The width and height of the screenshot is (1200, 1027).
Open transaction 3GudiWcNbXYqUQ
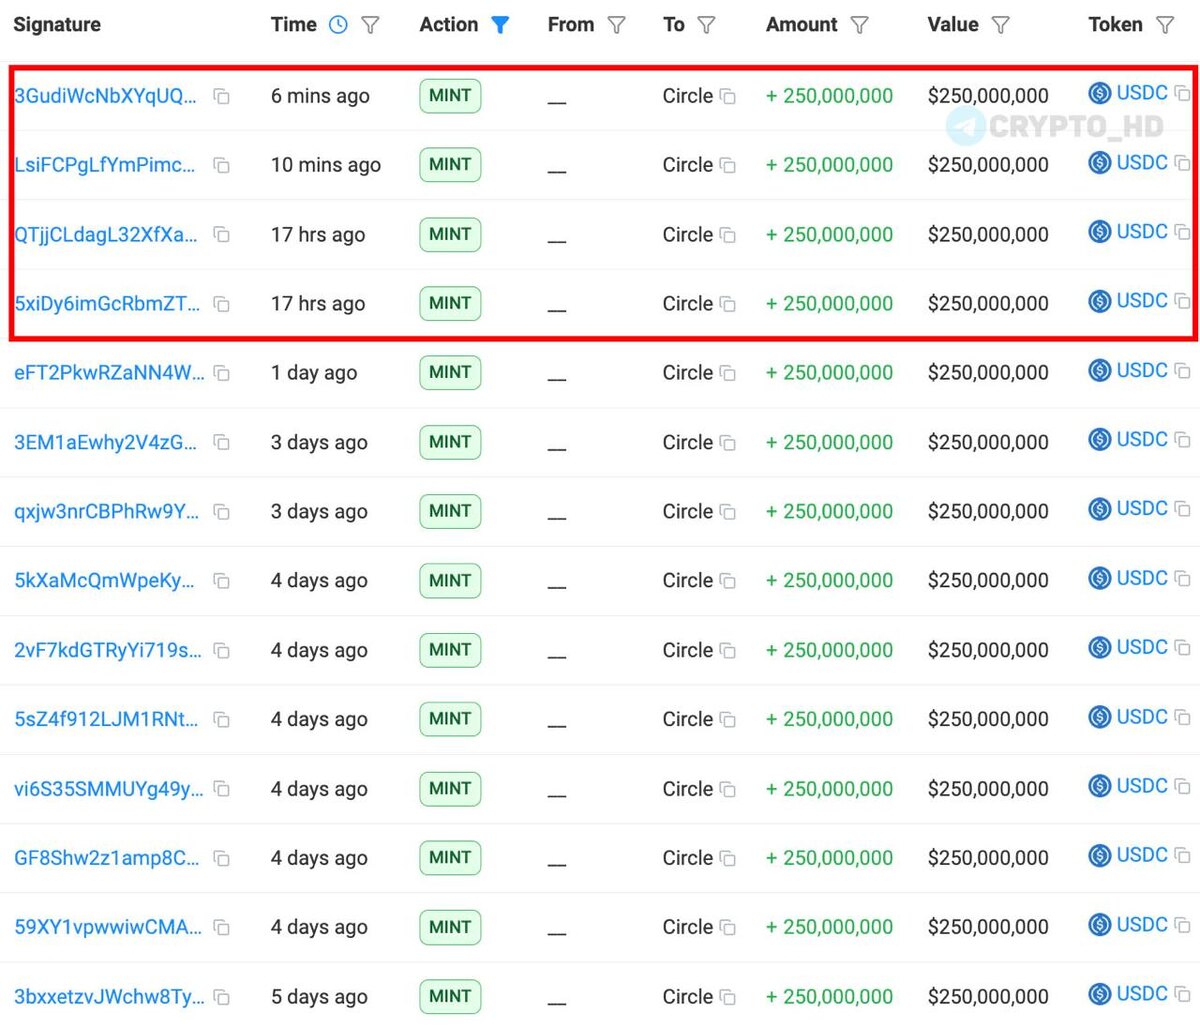click(x=106, y=96)
